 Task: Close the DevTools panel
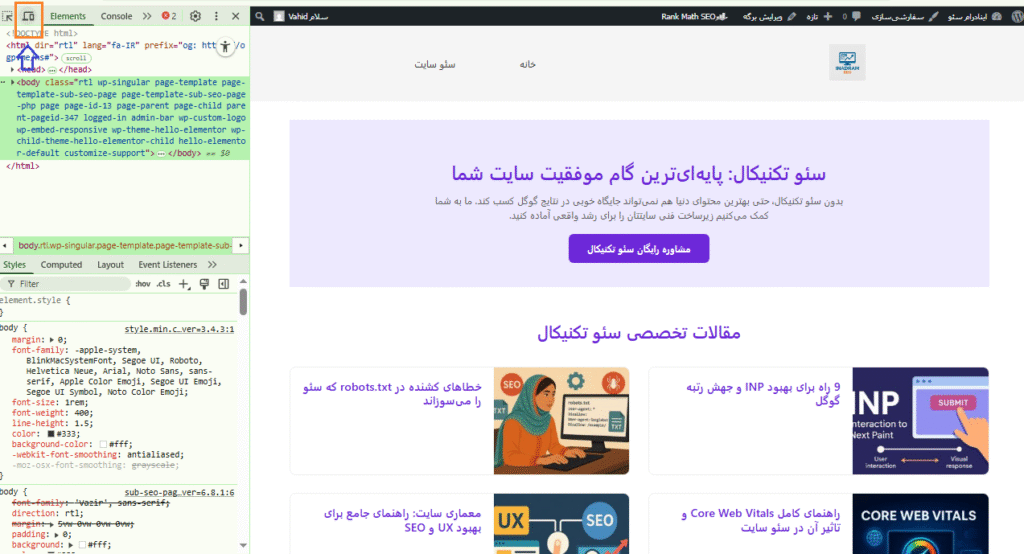click(x=236, y=16)
